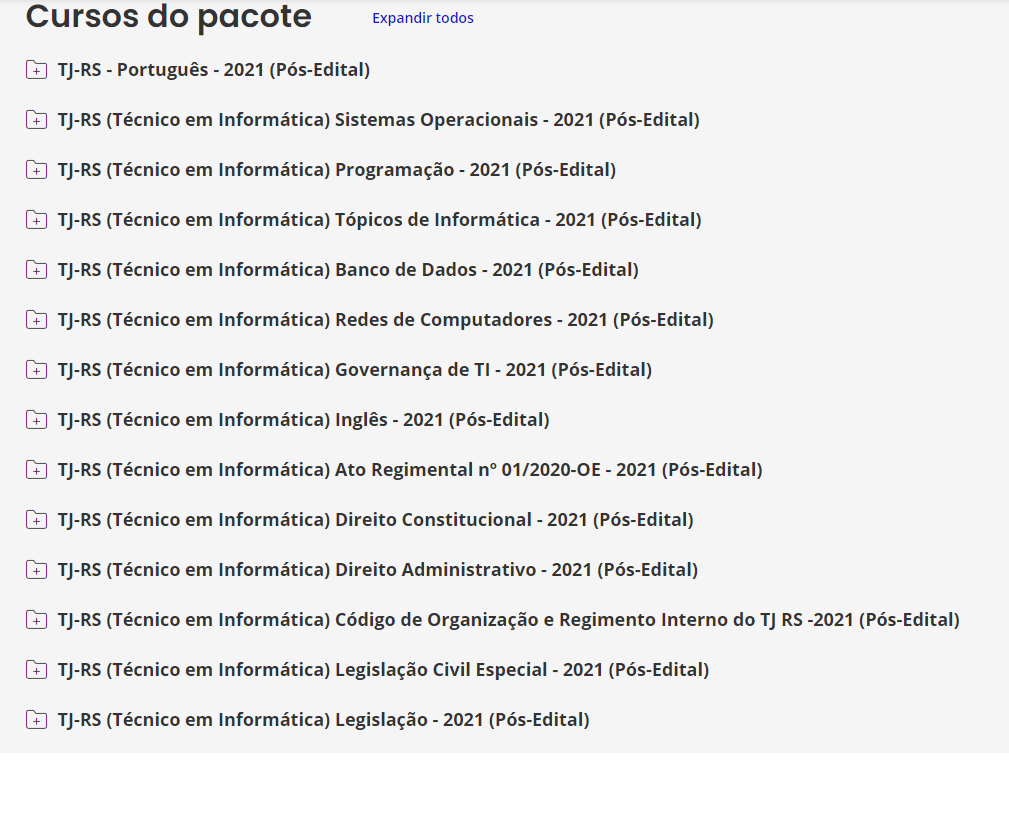
Task: Expand folder icon beside Sistemas Operacionais
Action: (36, 120)
